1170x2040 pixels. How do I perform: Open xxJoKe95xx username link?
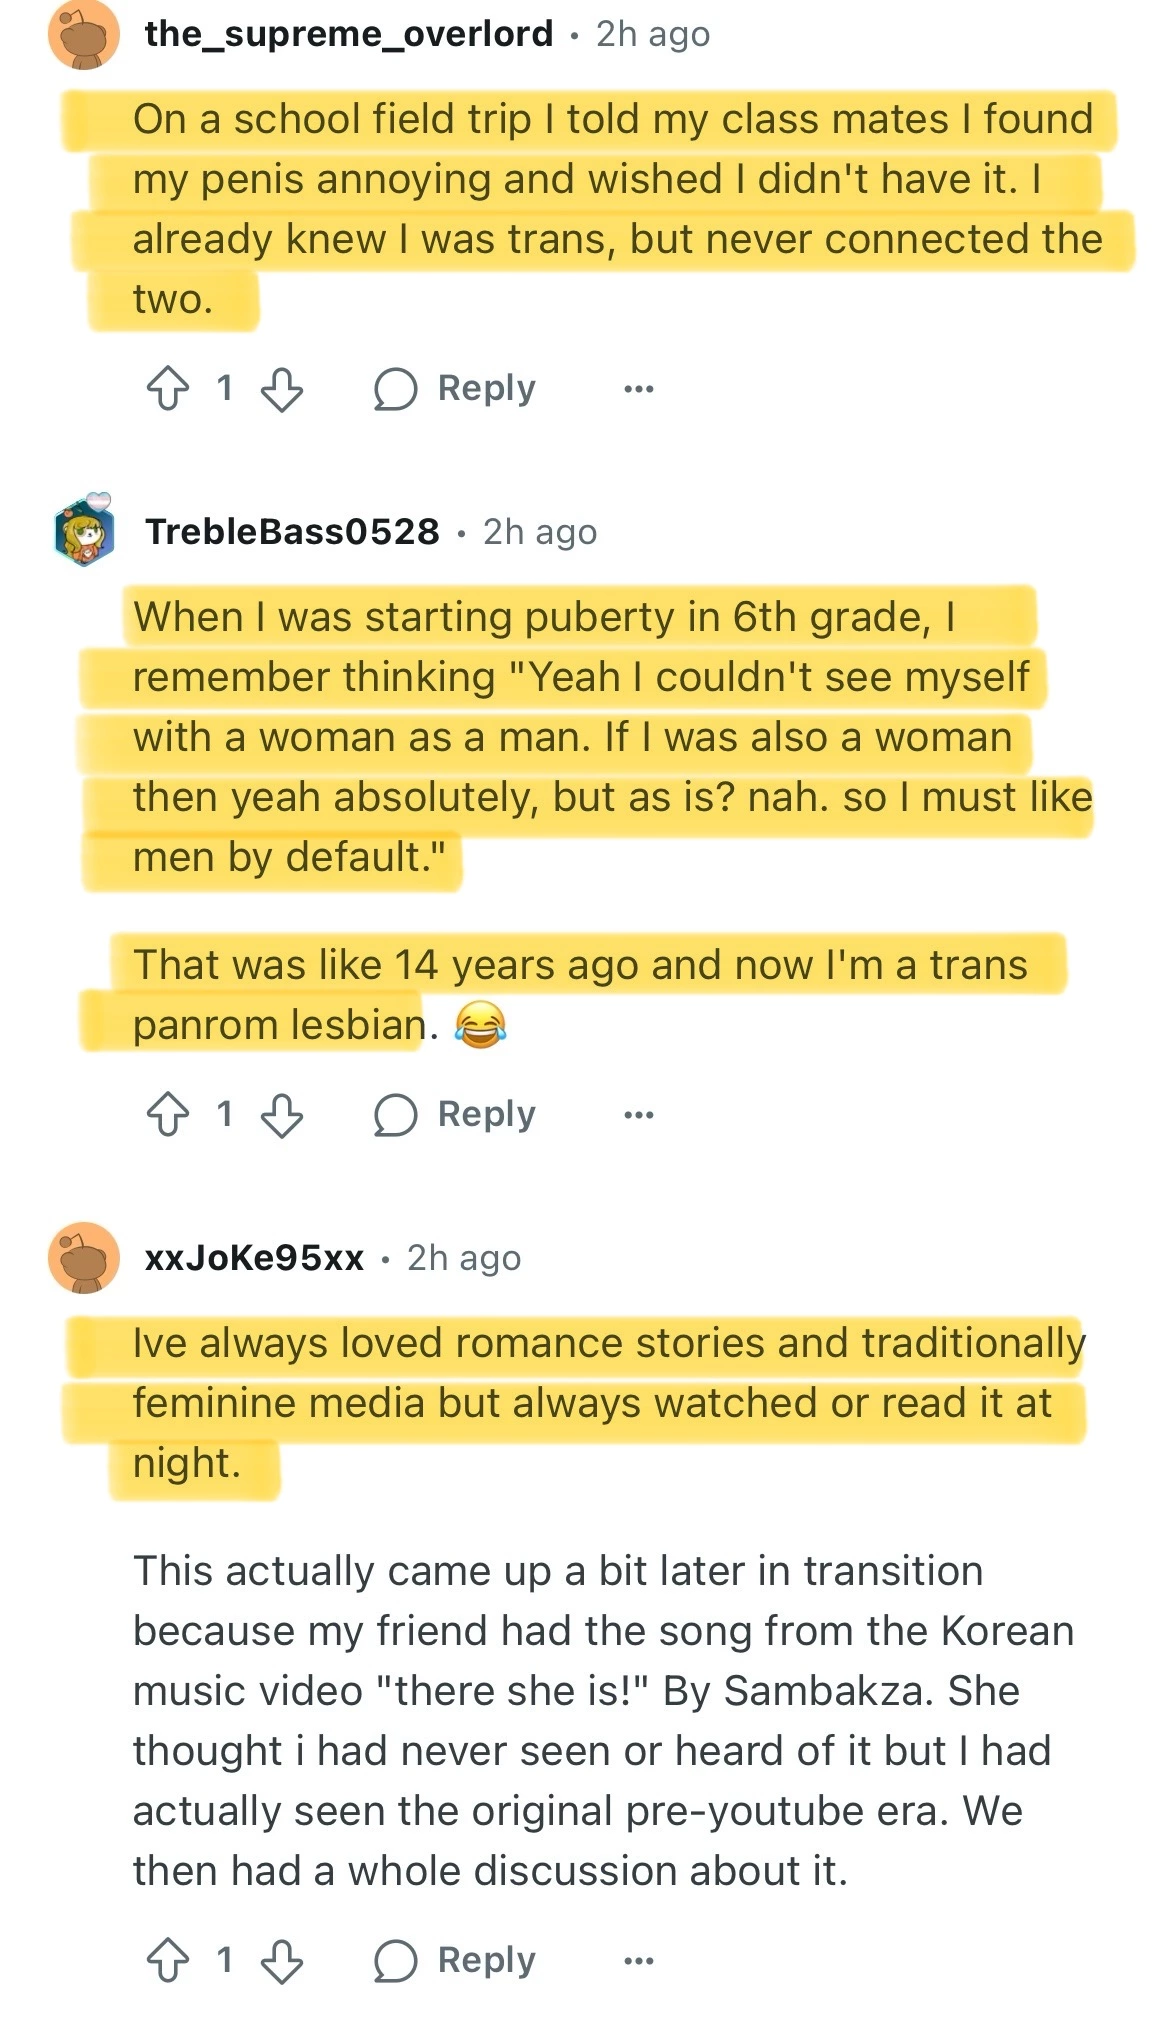[x=254, y=1258]
